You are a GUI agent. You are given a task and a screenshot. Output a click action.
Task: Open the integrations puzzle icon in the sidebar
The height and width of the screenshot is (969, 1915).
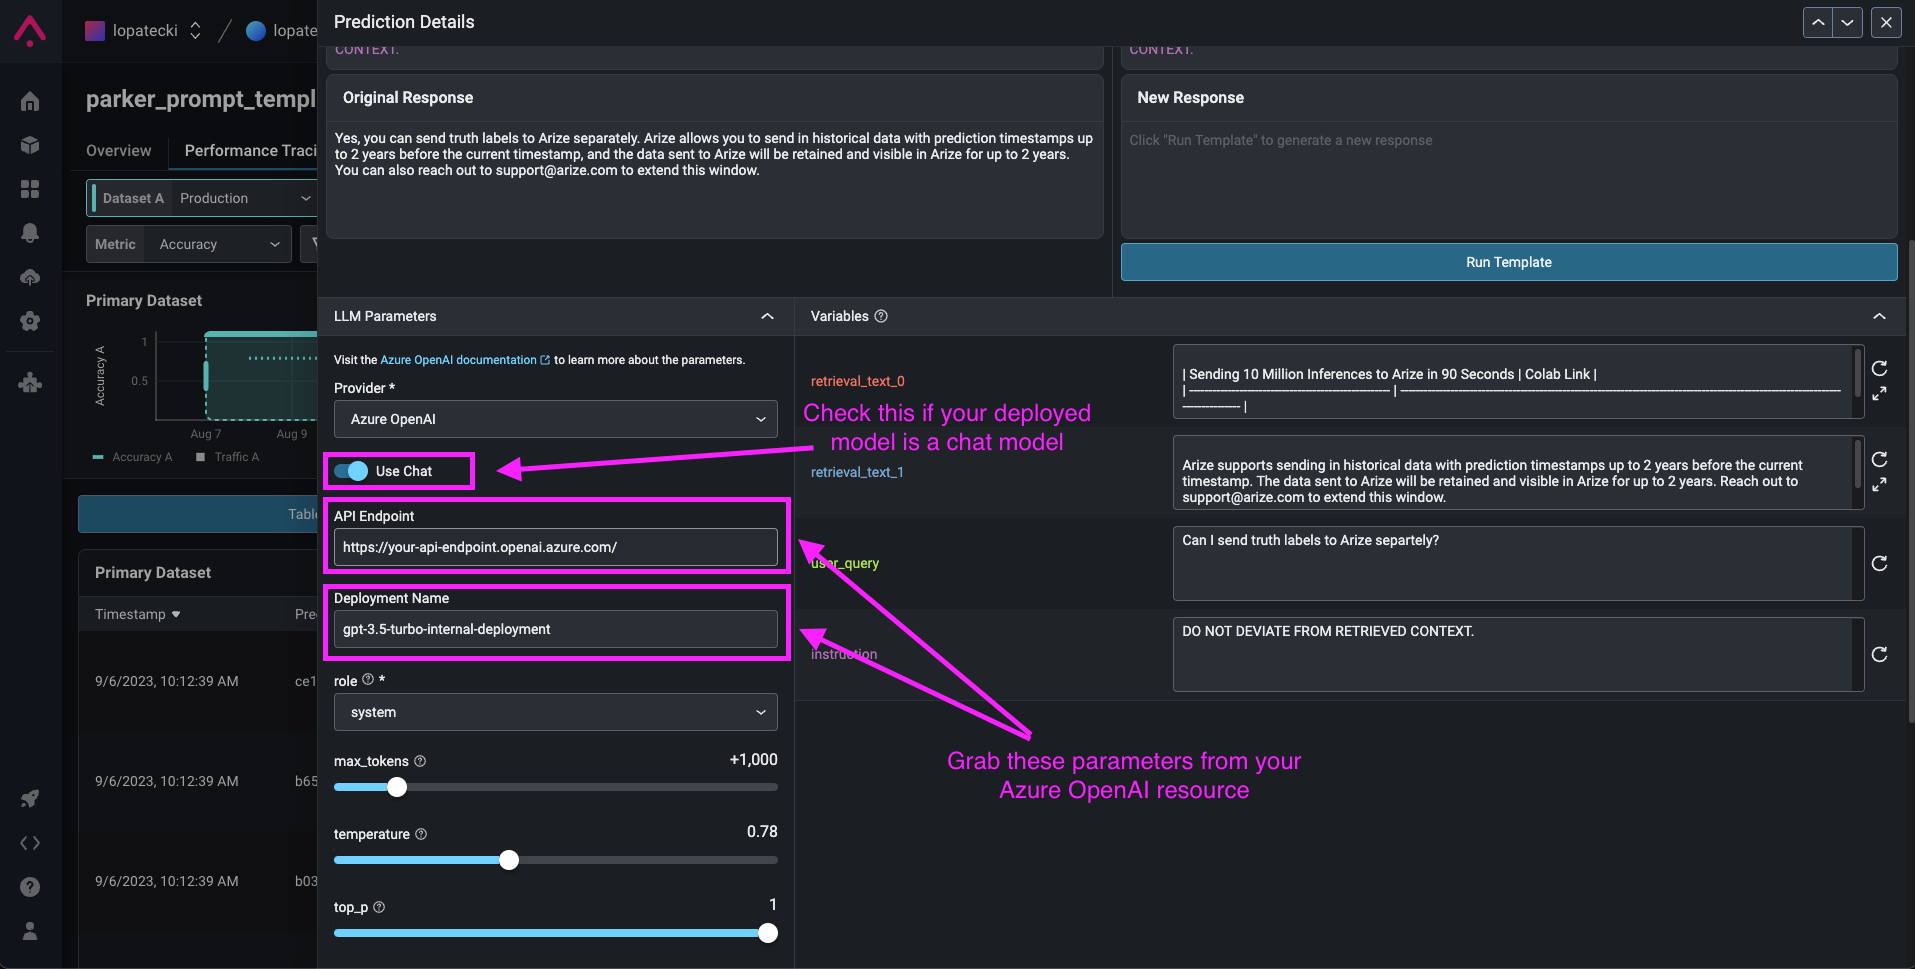pos(30,383)
